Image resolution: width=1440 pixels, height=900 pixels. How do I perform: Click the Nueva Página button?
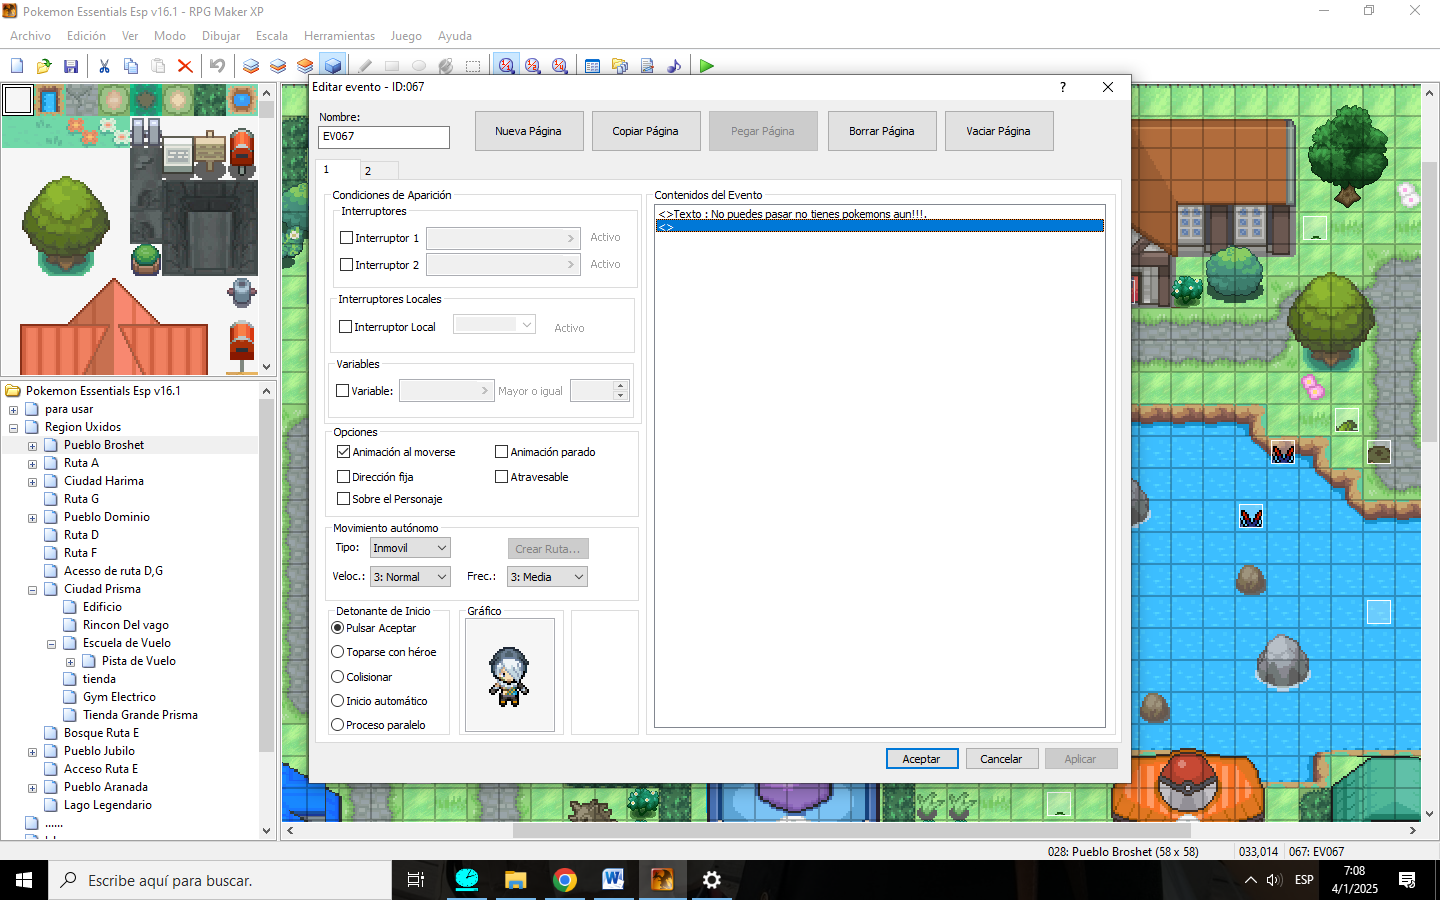528,131
